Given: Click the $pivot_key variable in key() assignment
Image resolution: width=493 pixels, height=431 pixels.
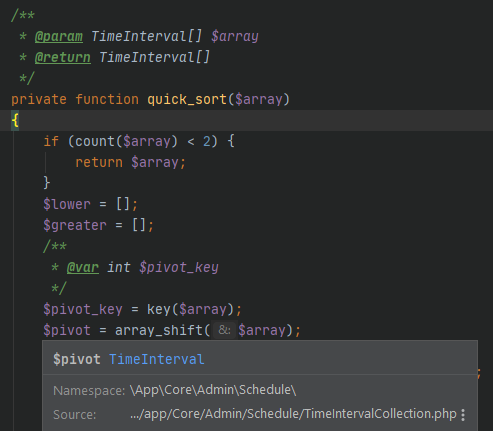Looking at the screenshot, I should [83, 309].
